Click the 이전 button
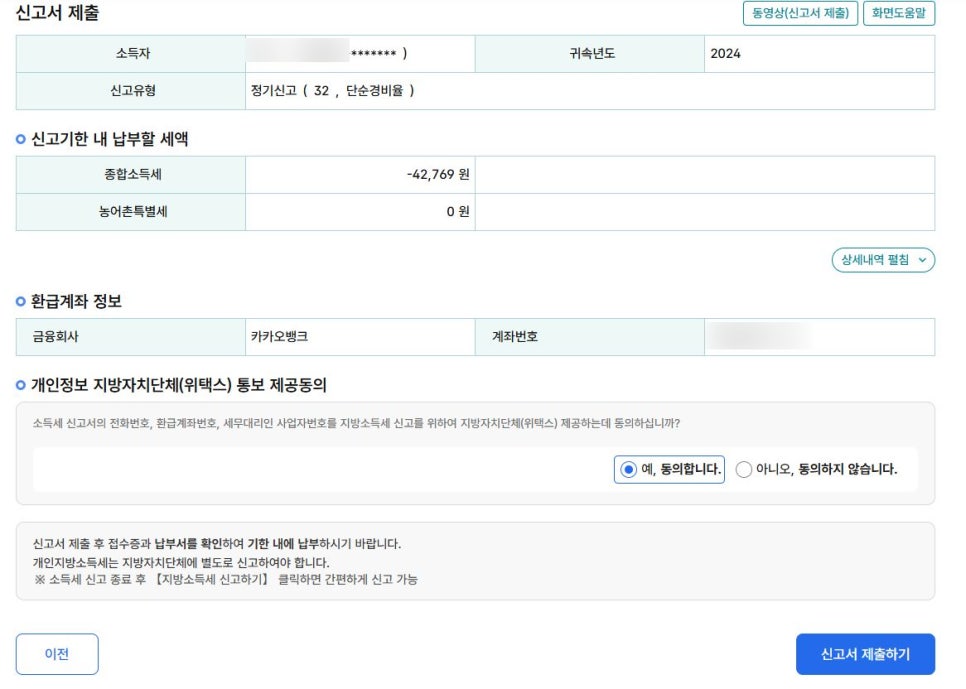This screenshot has height=689, width=966. (x=57, y=653)
